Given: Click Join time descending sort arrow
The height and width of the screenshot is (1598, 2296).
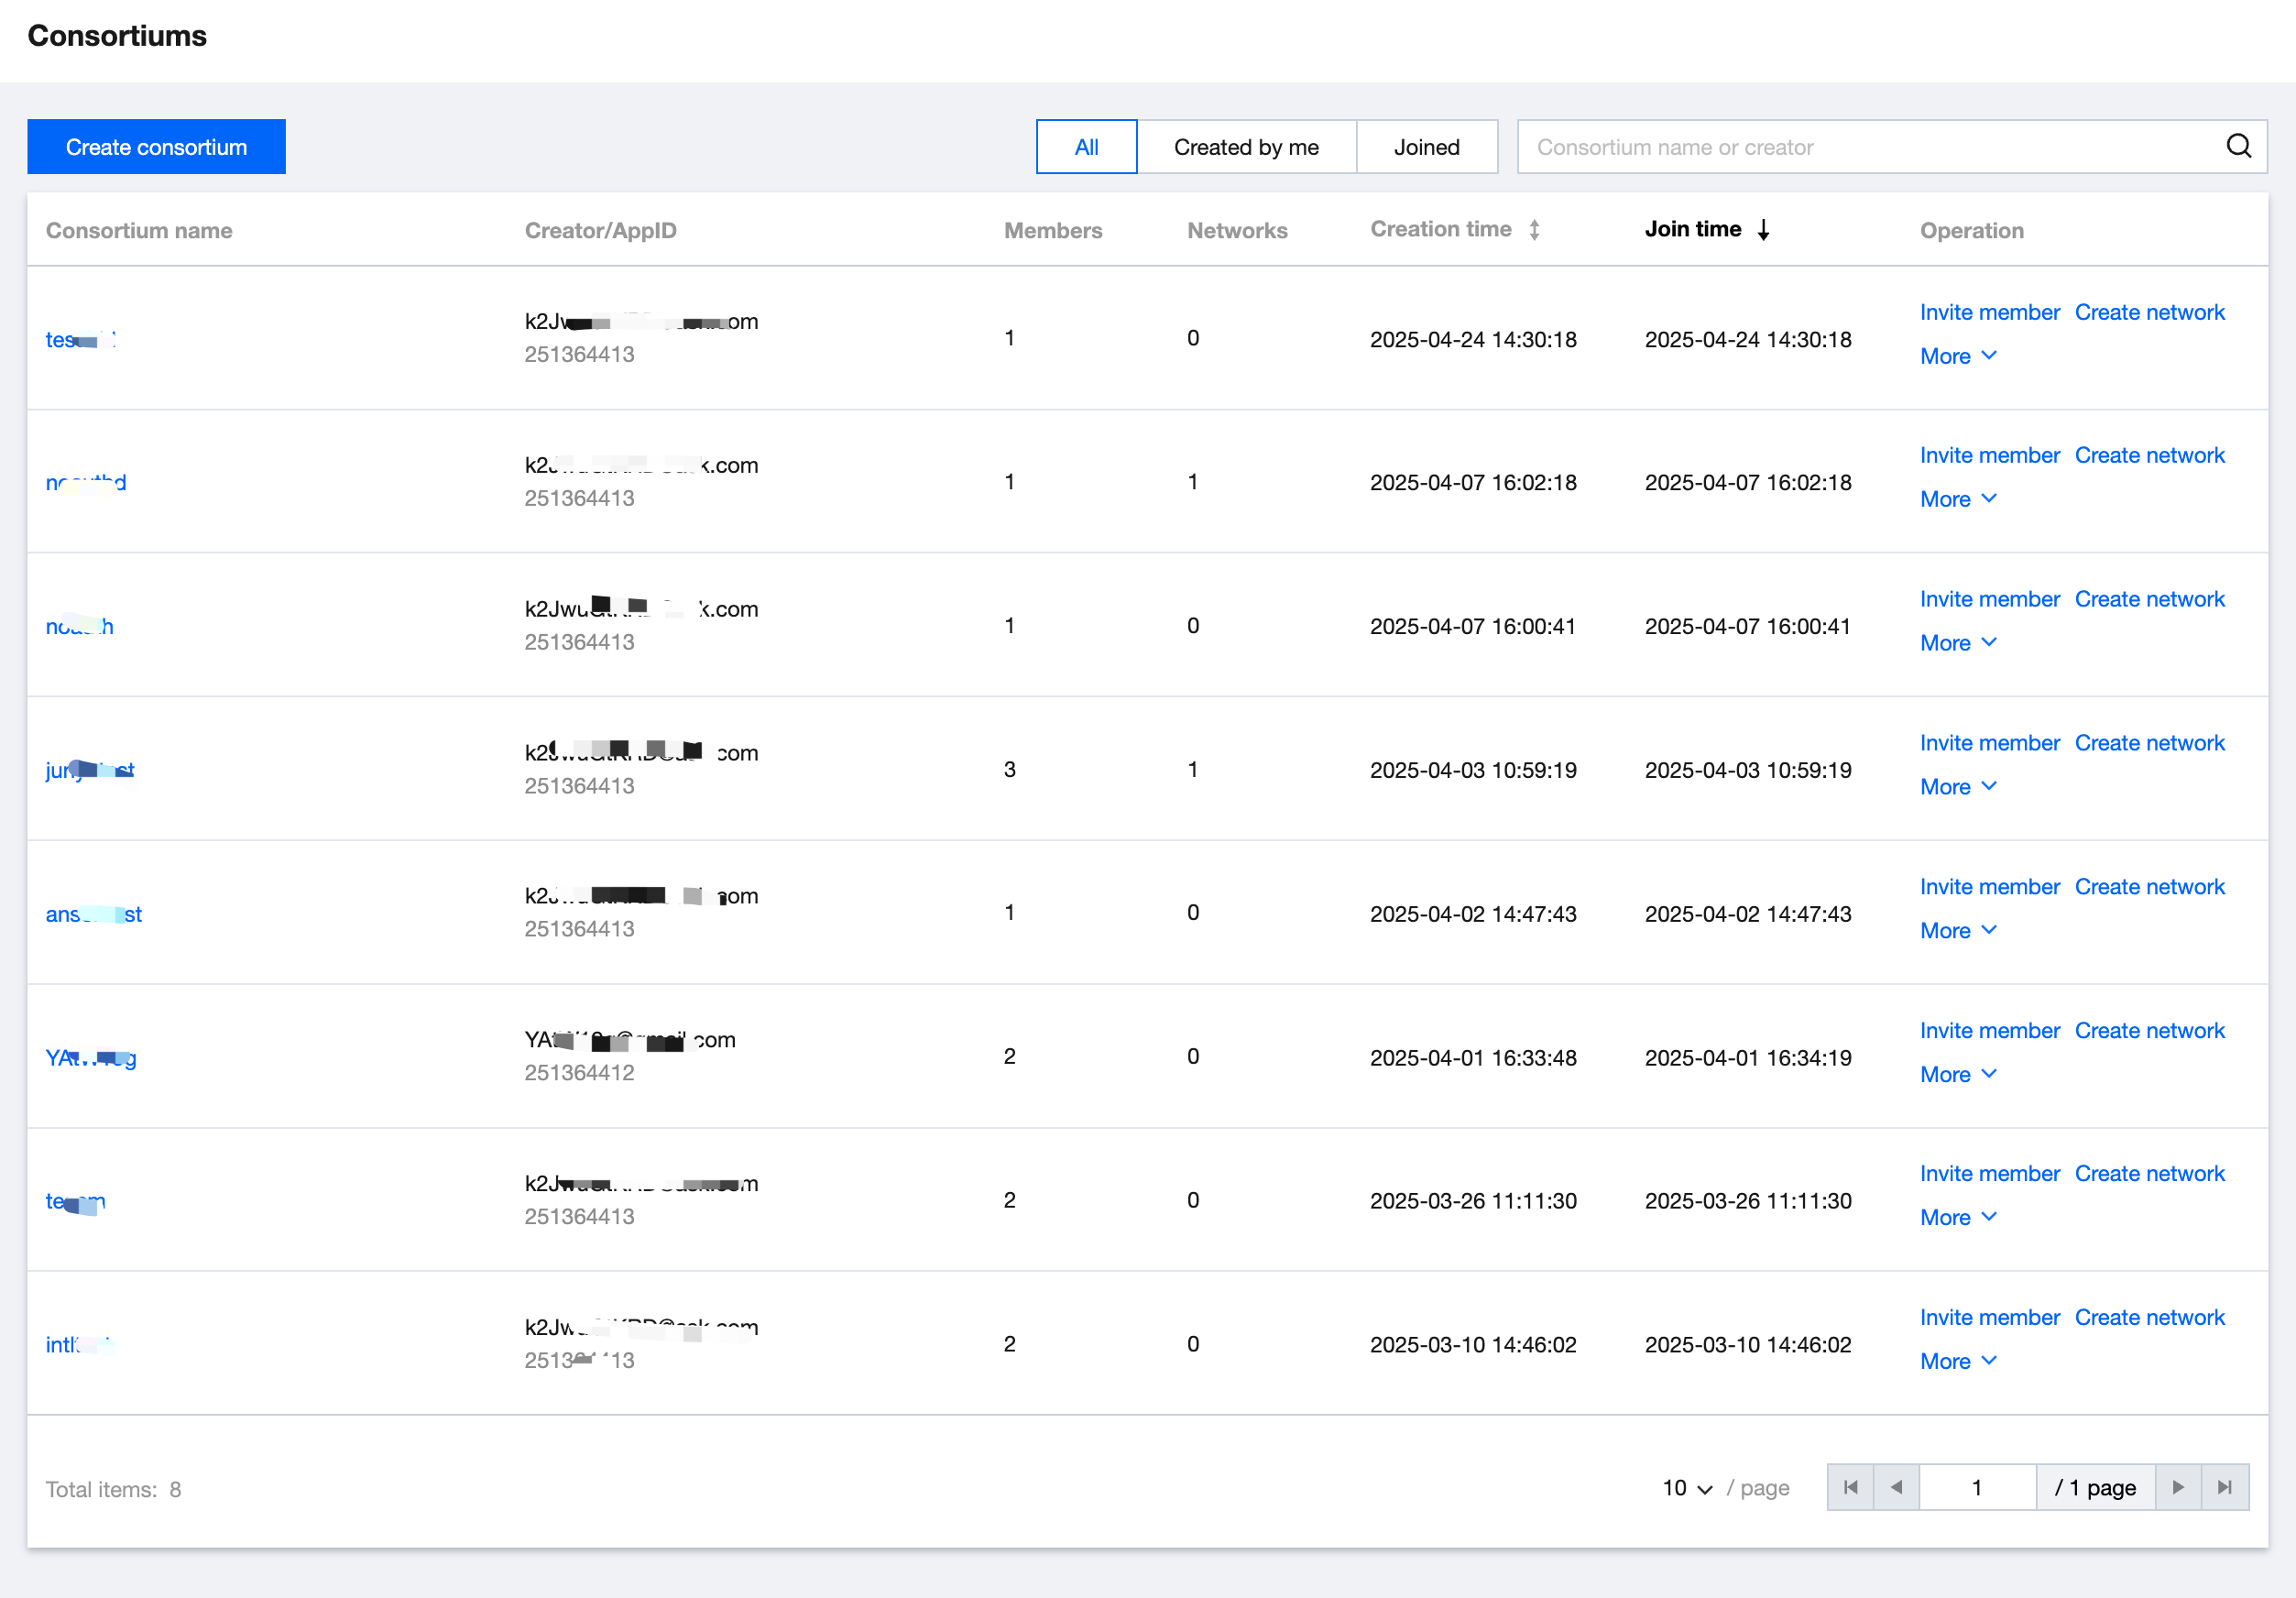Looking at the screenshot, I should tap(1764, 230).
